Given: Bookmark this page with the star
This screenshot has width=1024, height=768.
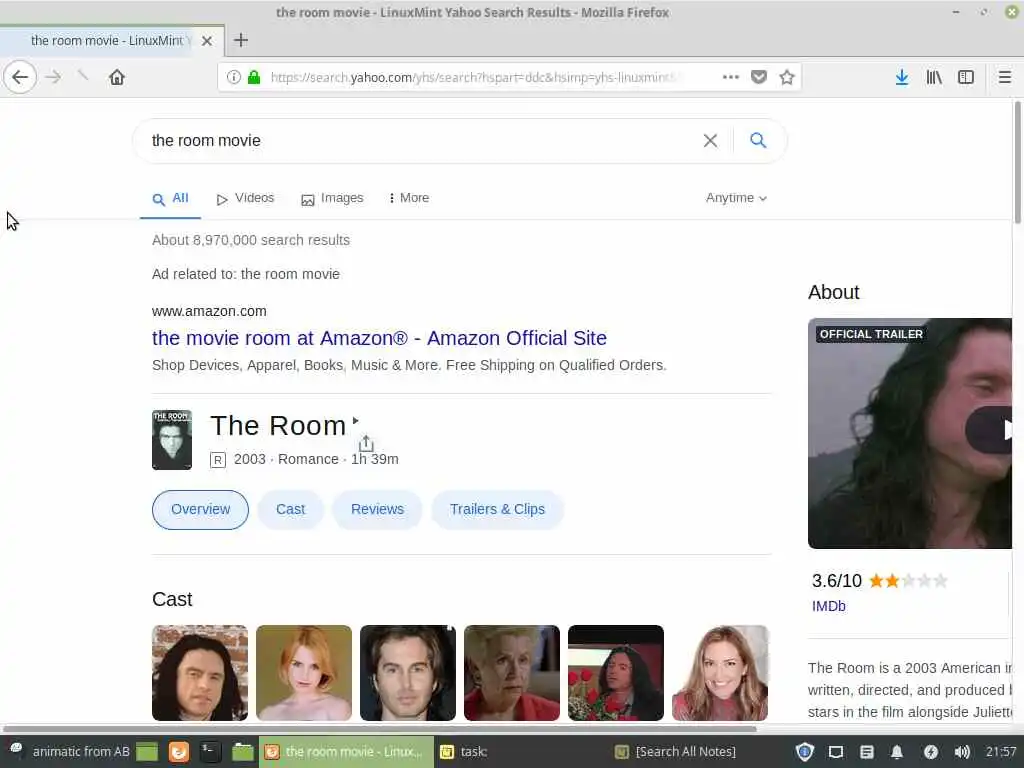Looking at the screenshot, I should 787,77.
